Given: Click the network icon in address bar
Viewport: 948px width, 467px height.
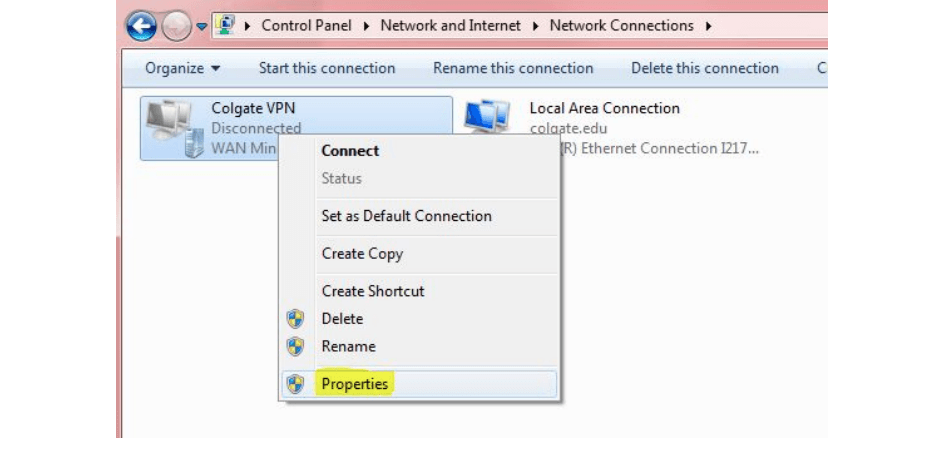Looking at the screenshot, I should pyautogui.click(x=226, y=25).
